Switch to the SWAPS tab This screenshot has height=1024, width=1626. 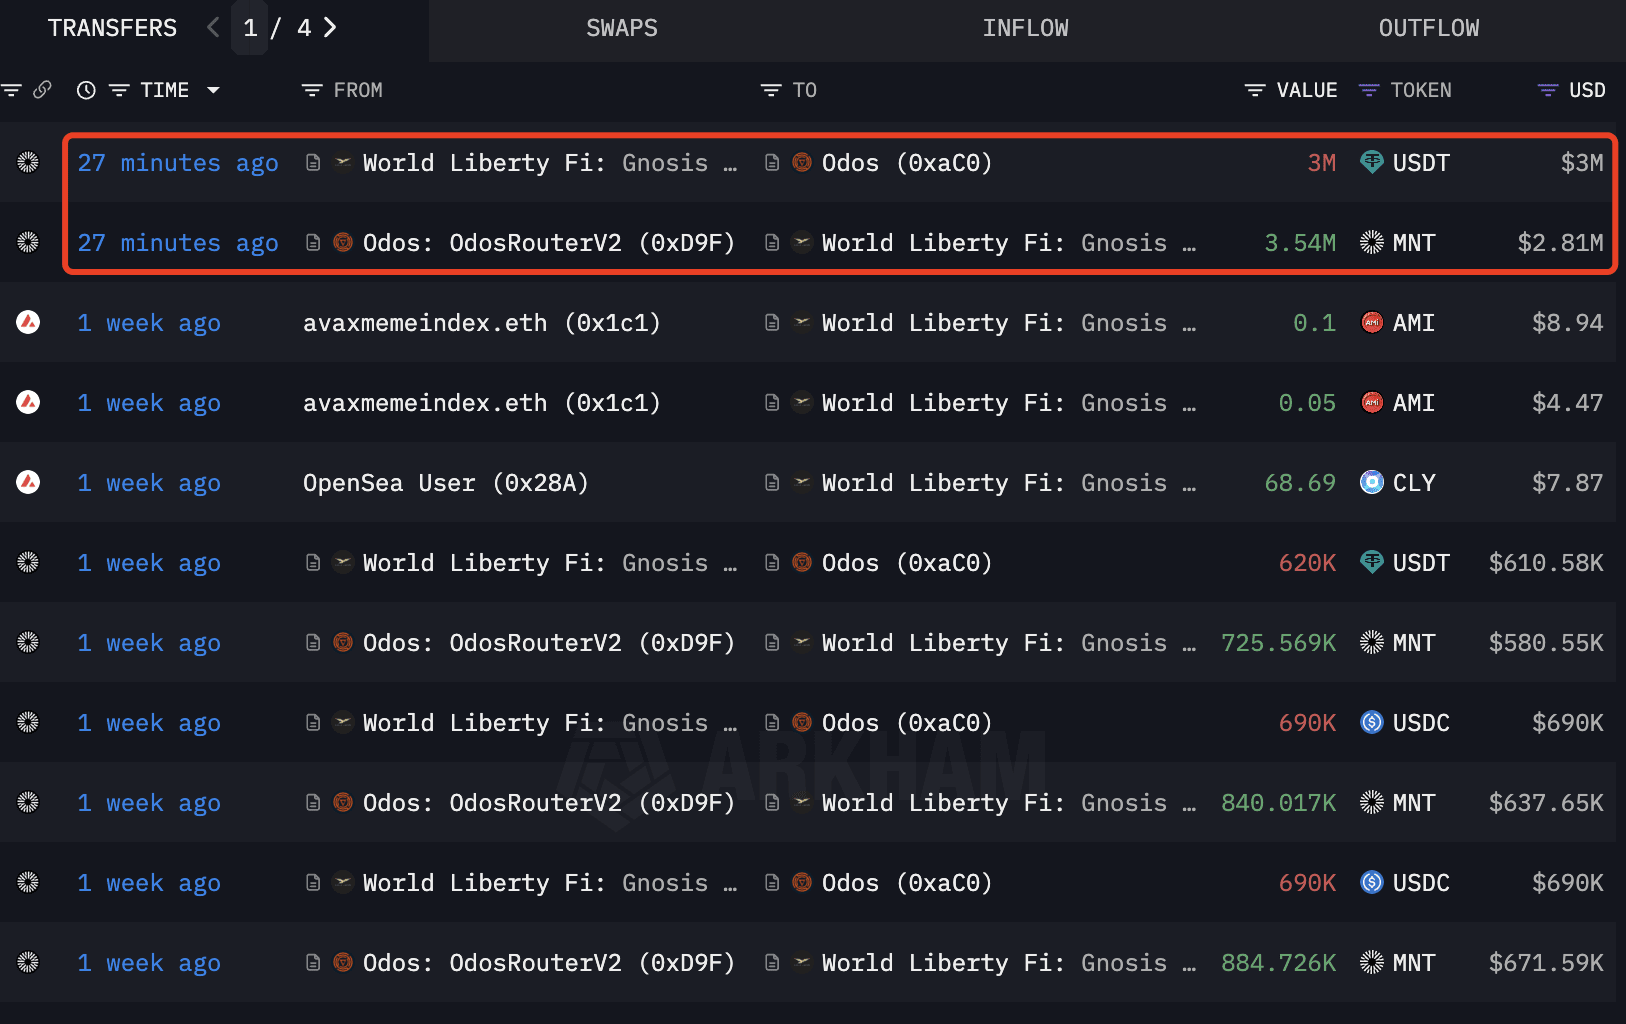coord(622,28)
